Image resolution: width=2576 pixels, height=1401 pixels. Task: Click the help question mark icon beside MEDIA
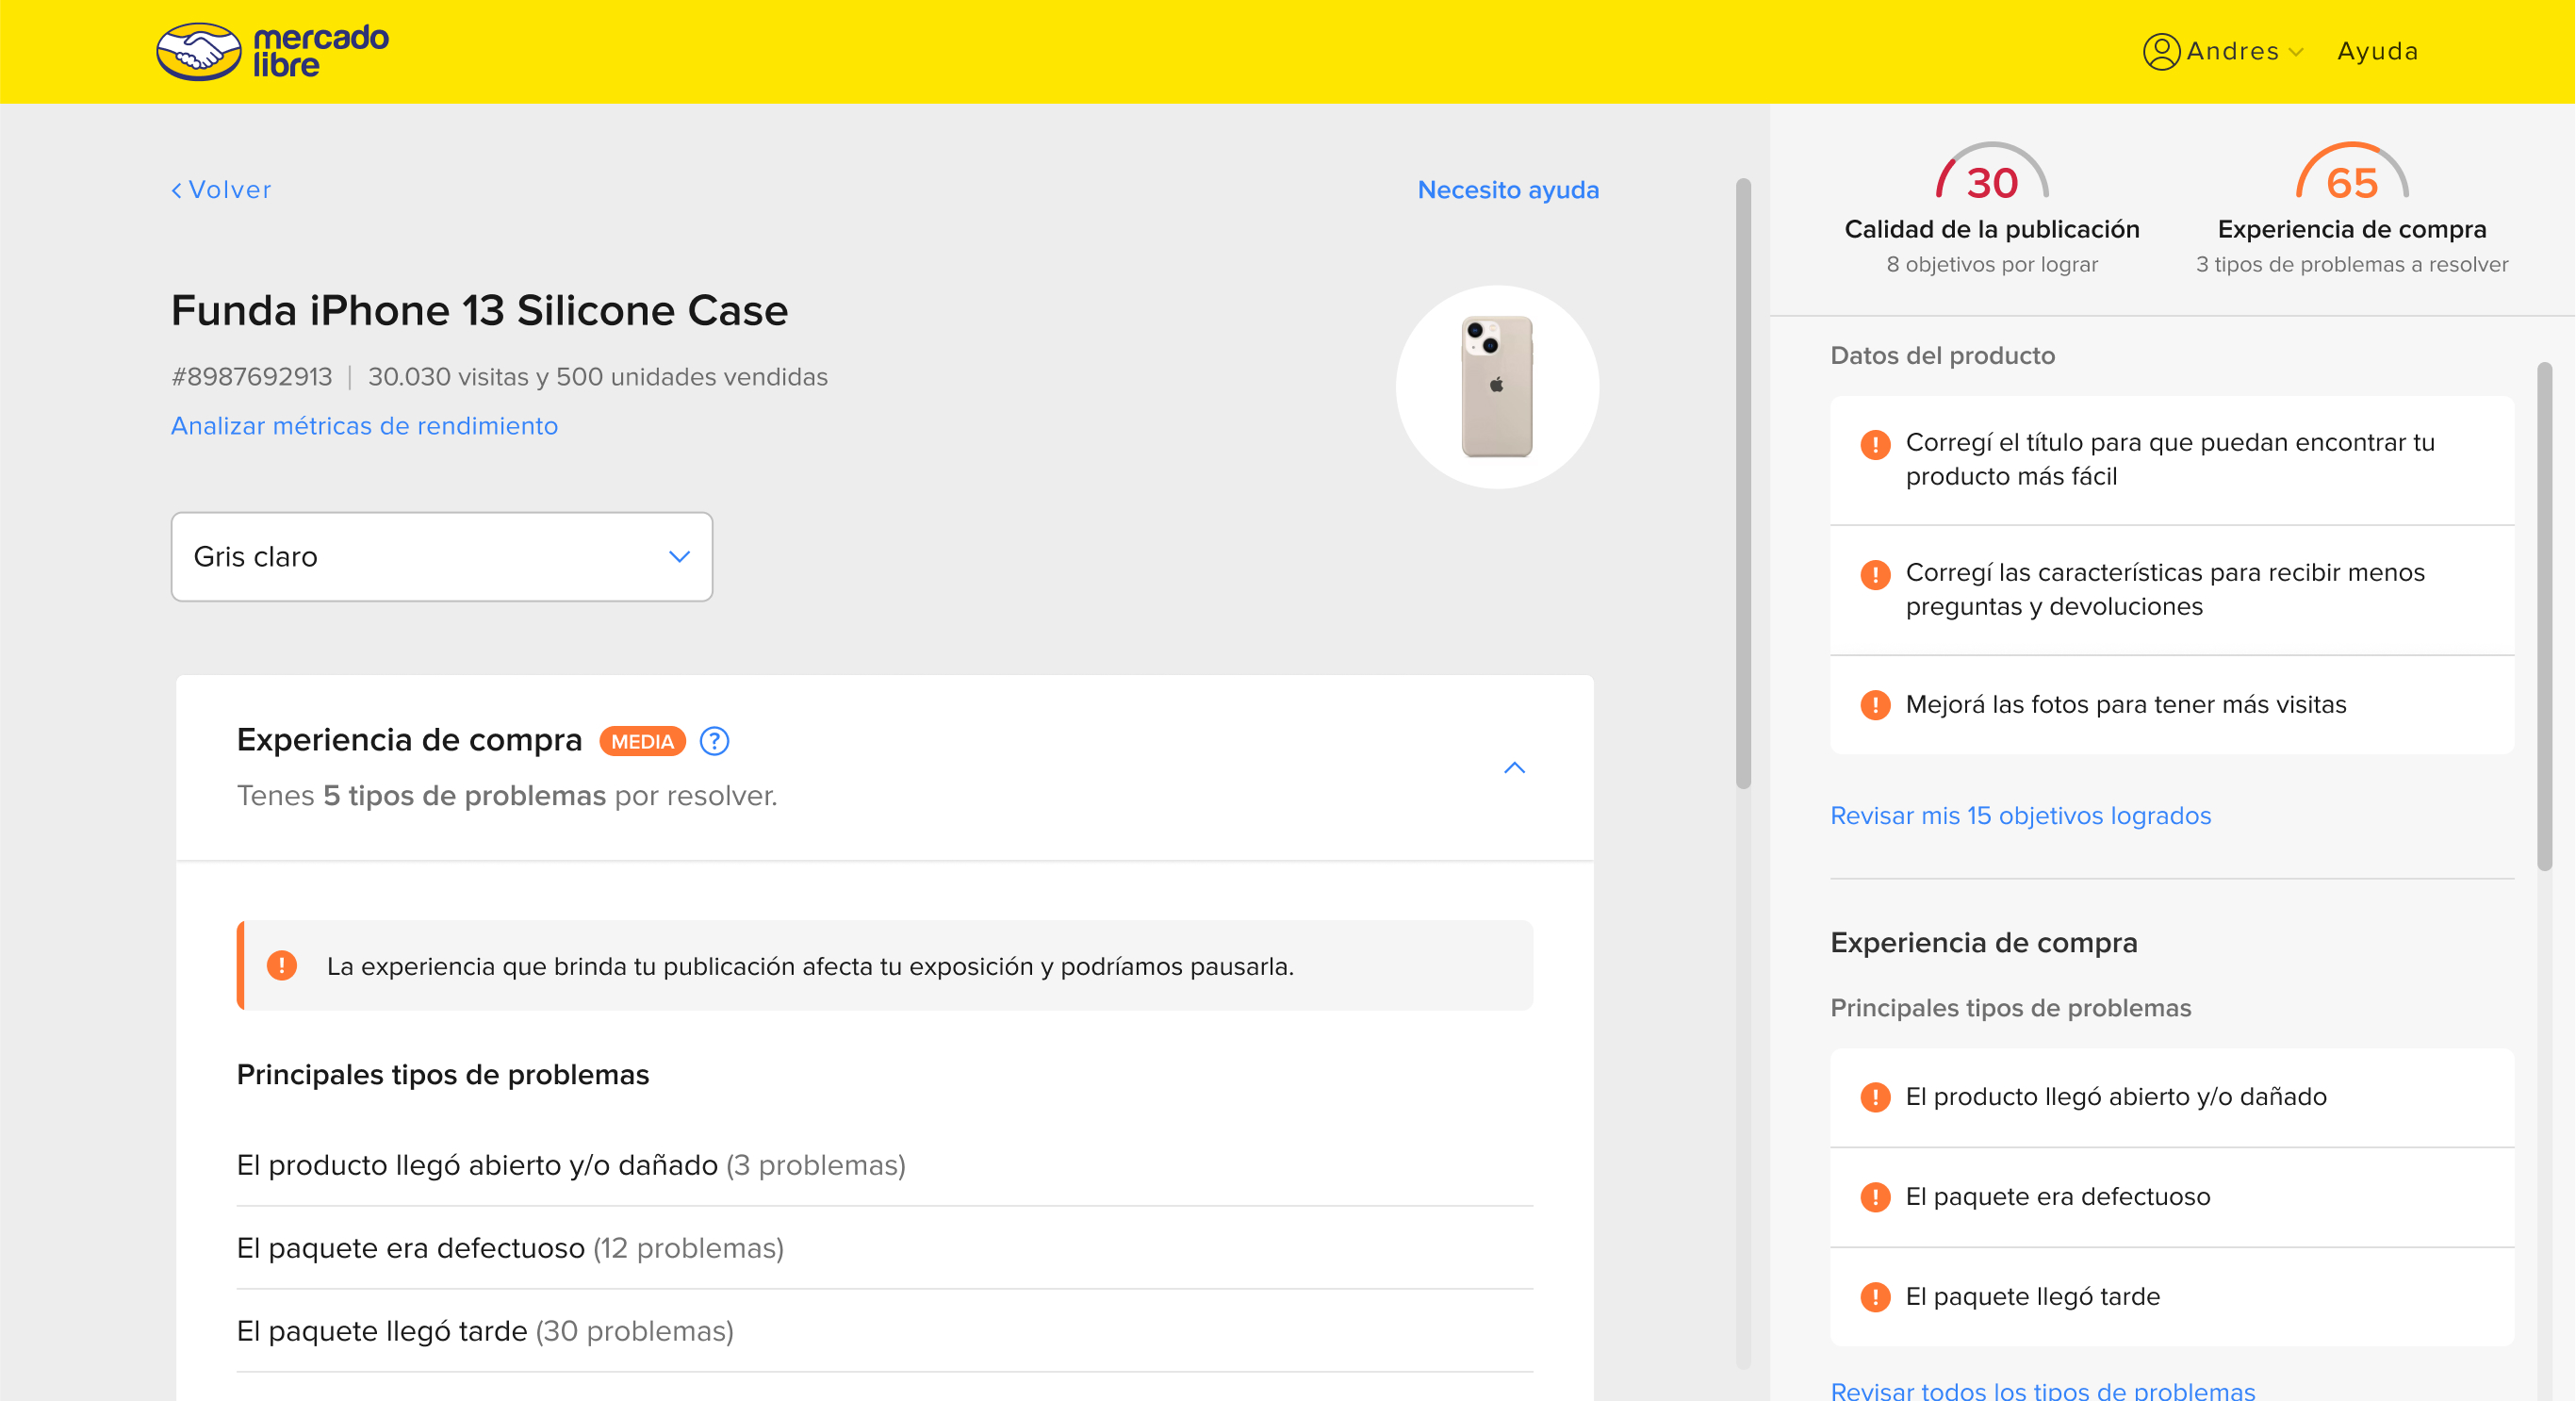click(714, 741)
